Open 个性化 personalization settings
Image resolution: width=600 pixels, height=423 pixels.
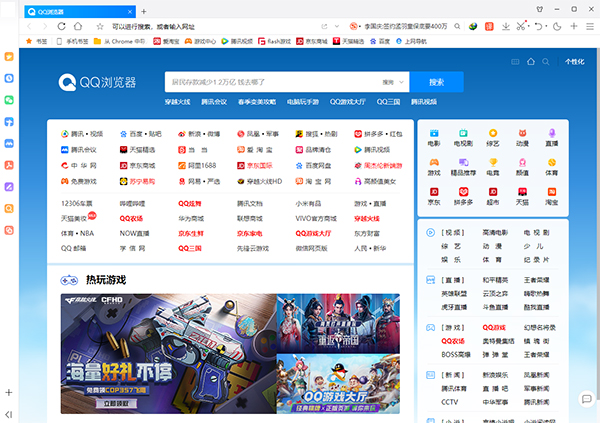pos(574,62)
